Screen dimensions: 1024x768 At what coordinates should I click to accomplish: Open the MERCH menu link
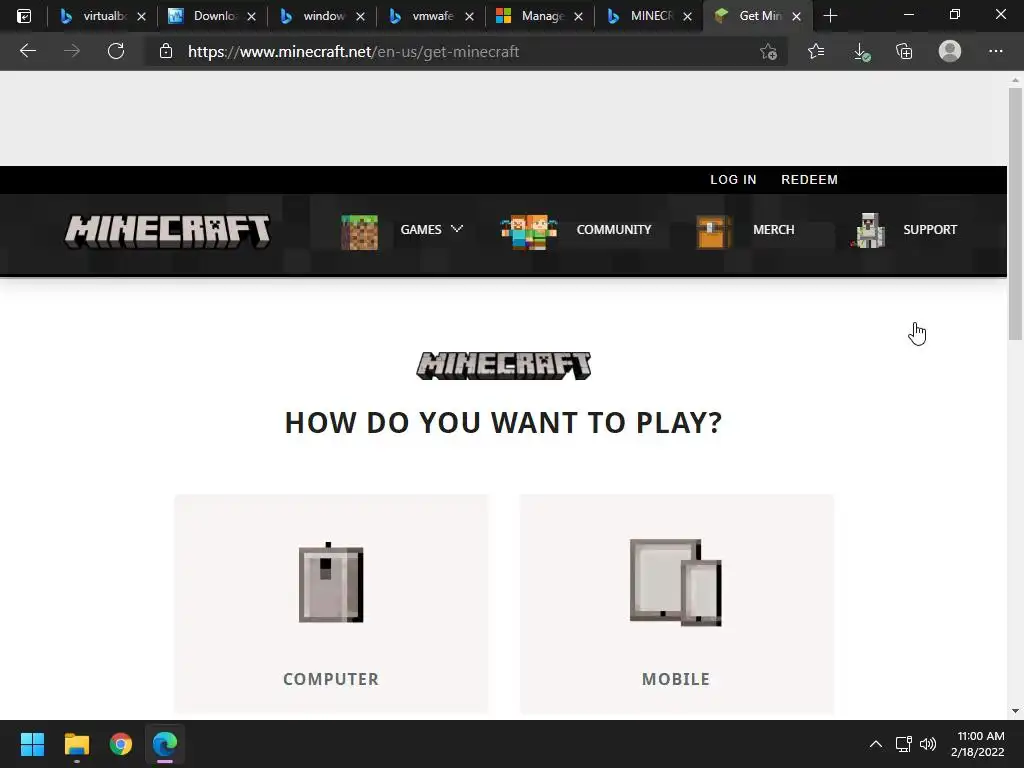click(773, 230)
